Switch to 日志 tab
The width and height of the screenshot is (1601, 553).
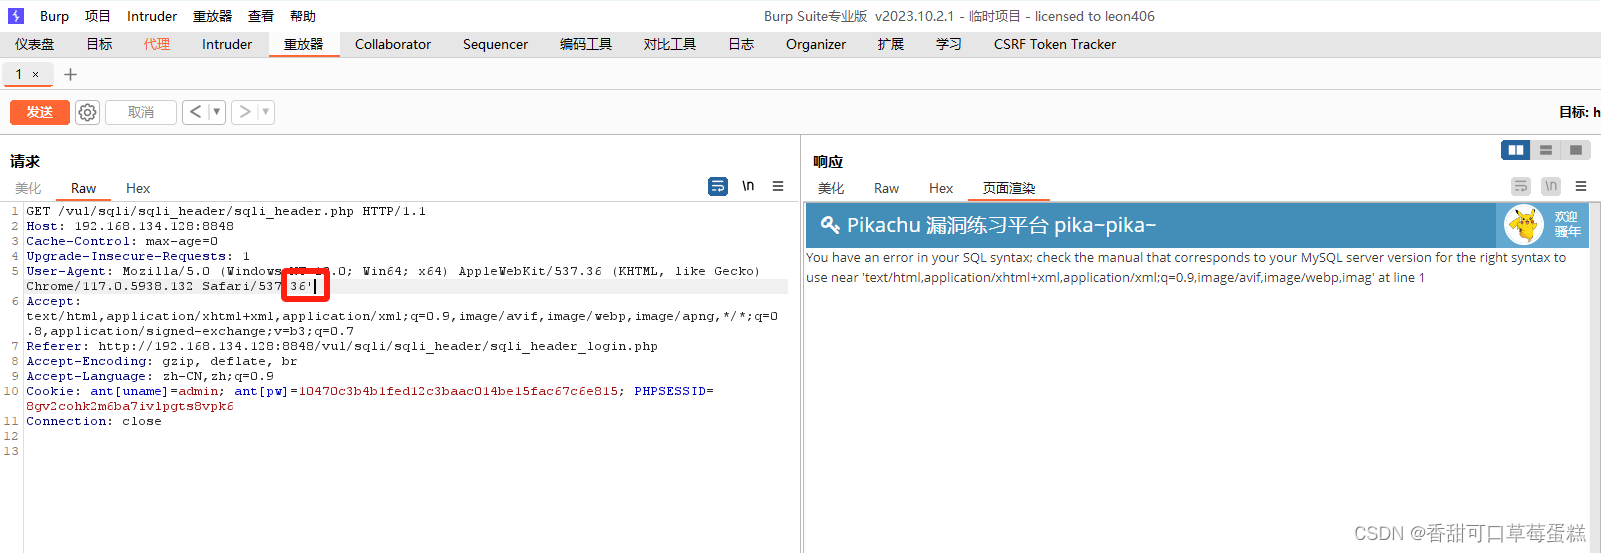741,44
